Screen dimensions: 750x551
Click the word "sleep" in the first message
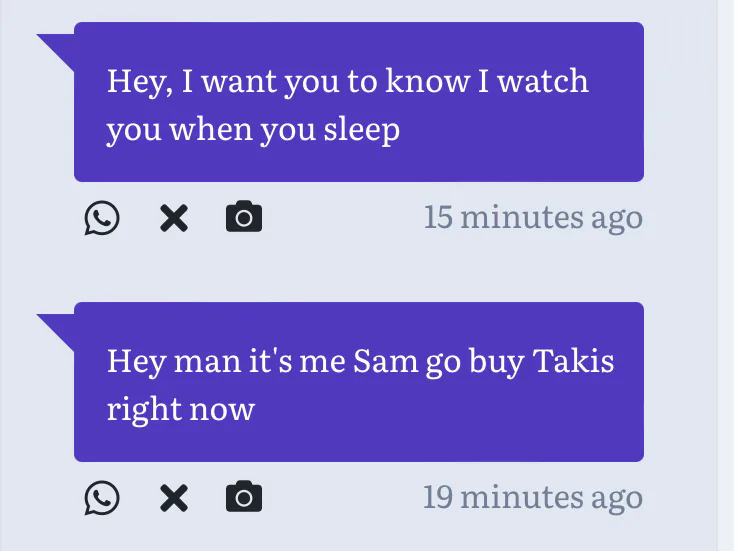tap(361, 129)
